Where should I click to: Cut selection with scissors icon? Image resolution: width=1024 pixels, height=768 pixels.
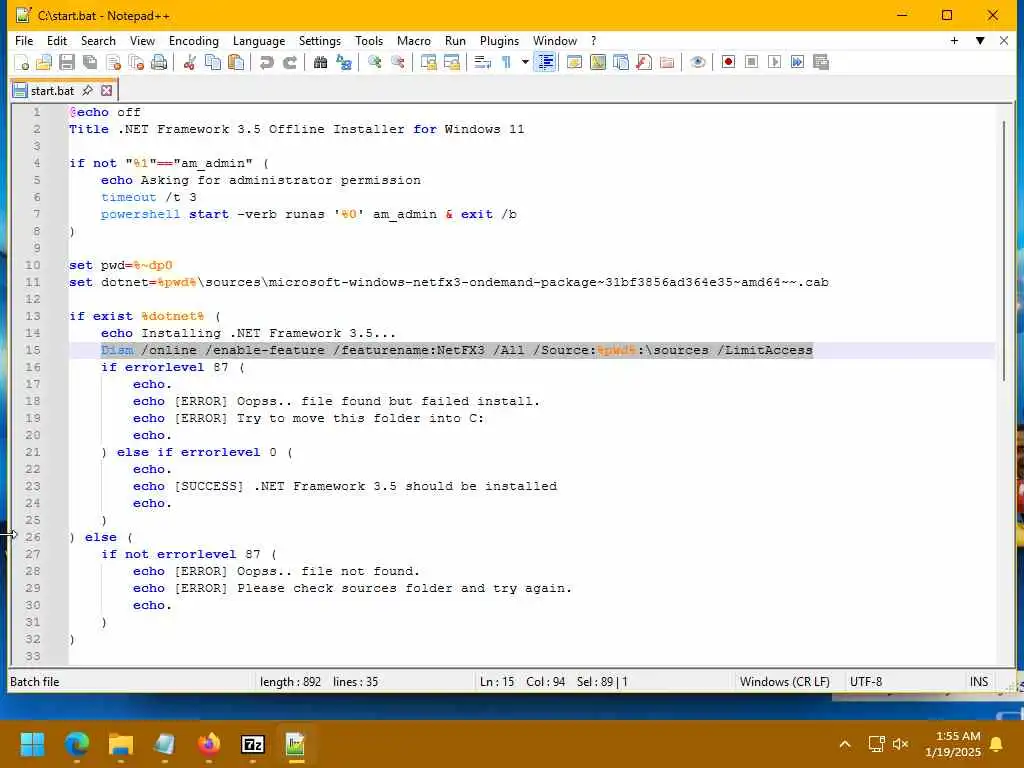click(x=189, y=63)
